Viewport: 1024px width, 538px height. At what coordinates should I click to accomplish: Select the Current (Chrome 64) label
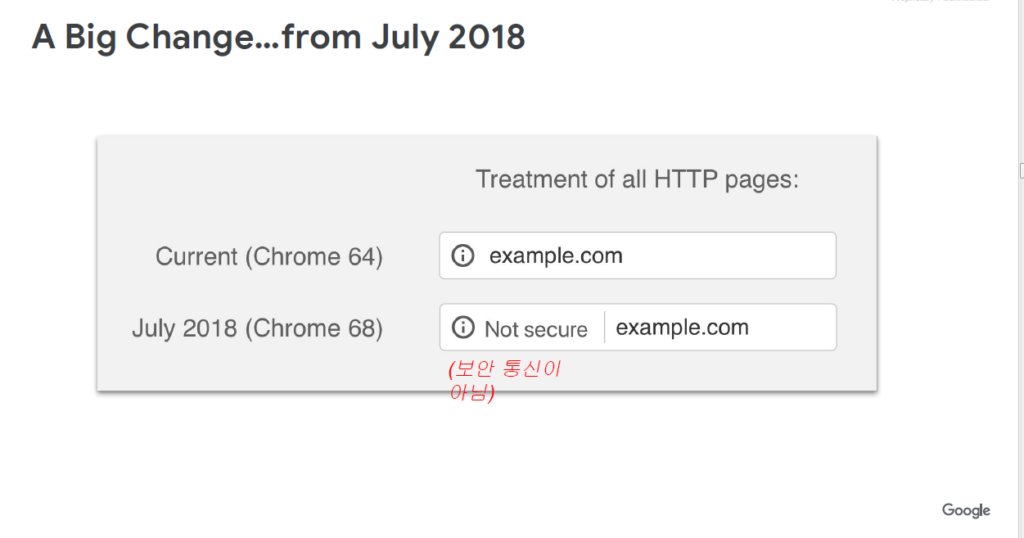pos(269,257)
